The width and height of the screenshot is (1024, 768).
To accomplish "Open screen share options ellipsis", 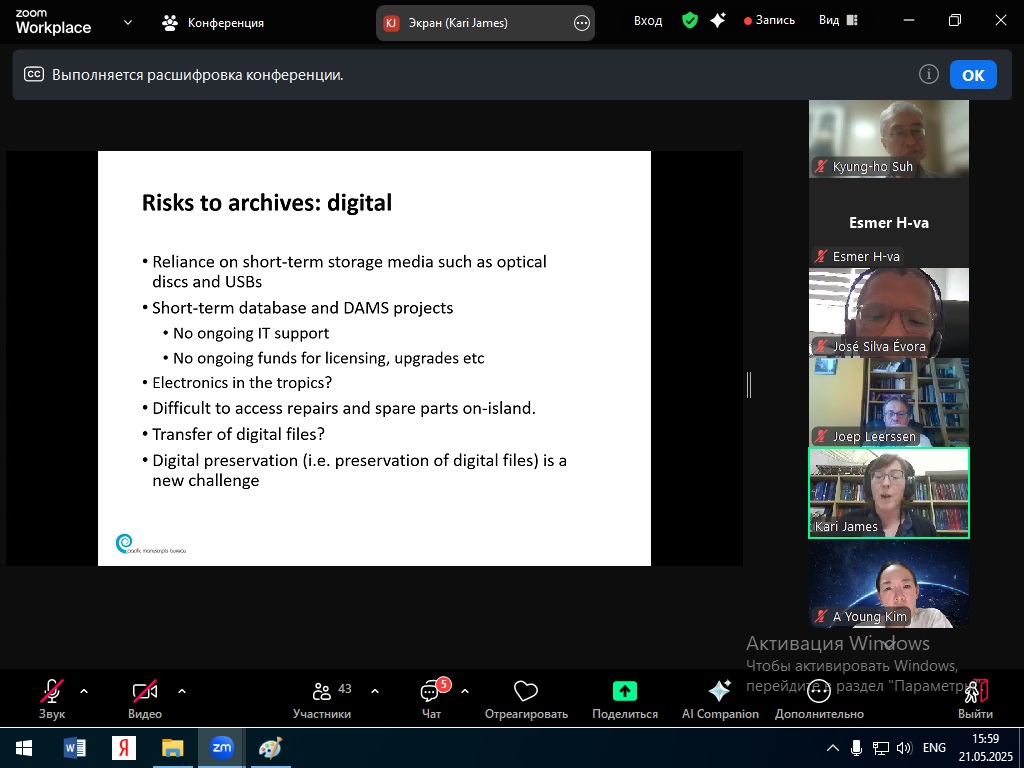I will 581,24.
